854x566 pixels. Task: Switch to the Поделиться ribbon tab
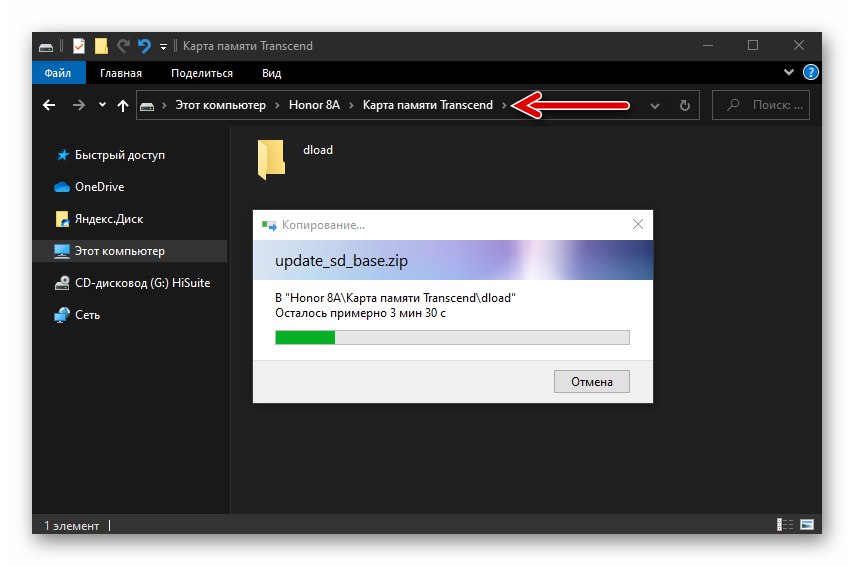(202, 73)
